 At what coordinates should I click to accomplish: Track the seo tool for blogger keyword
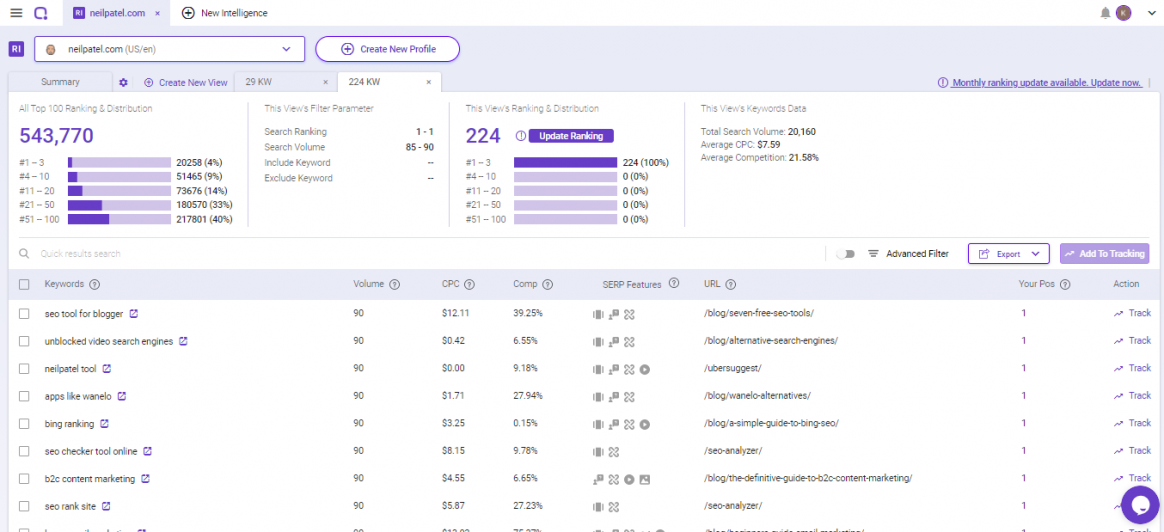pos(1132,313)
